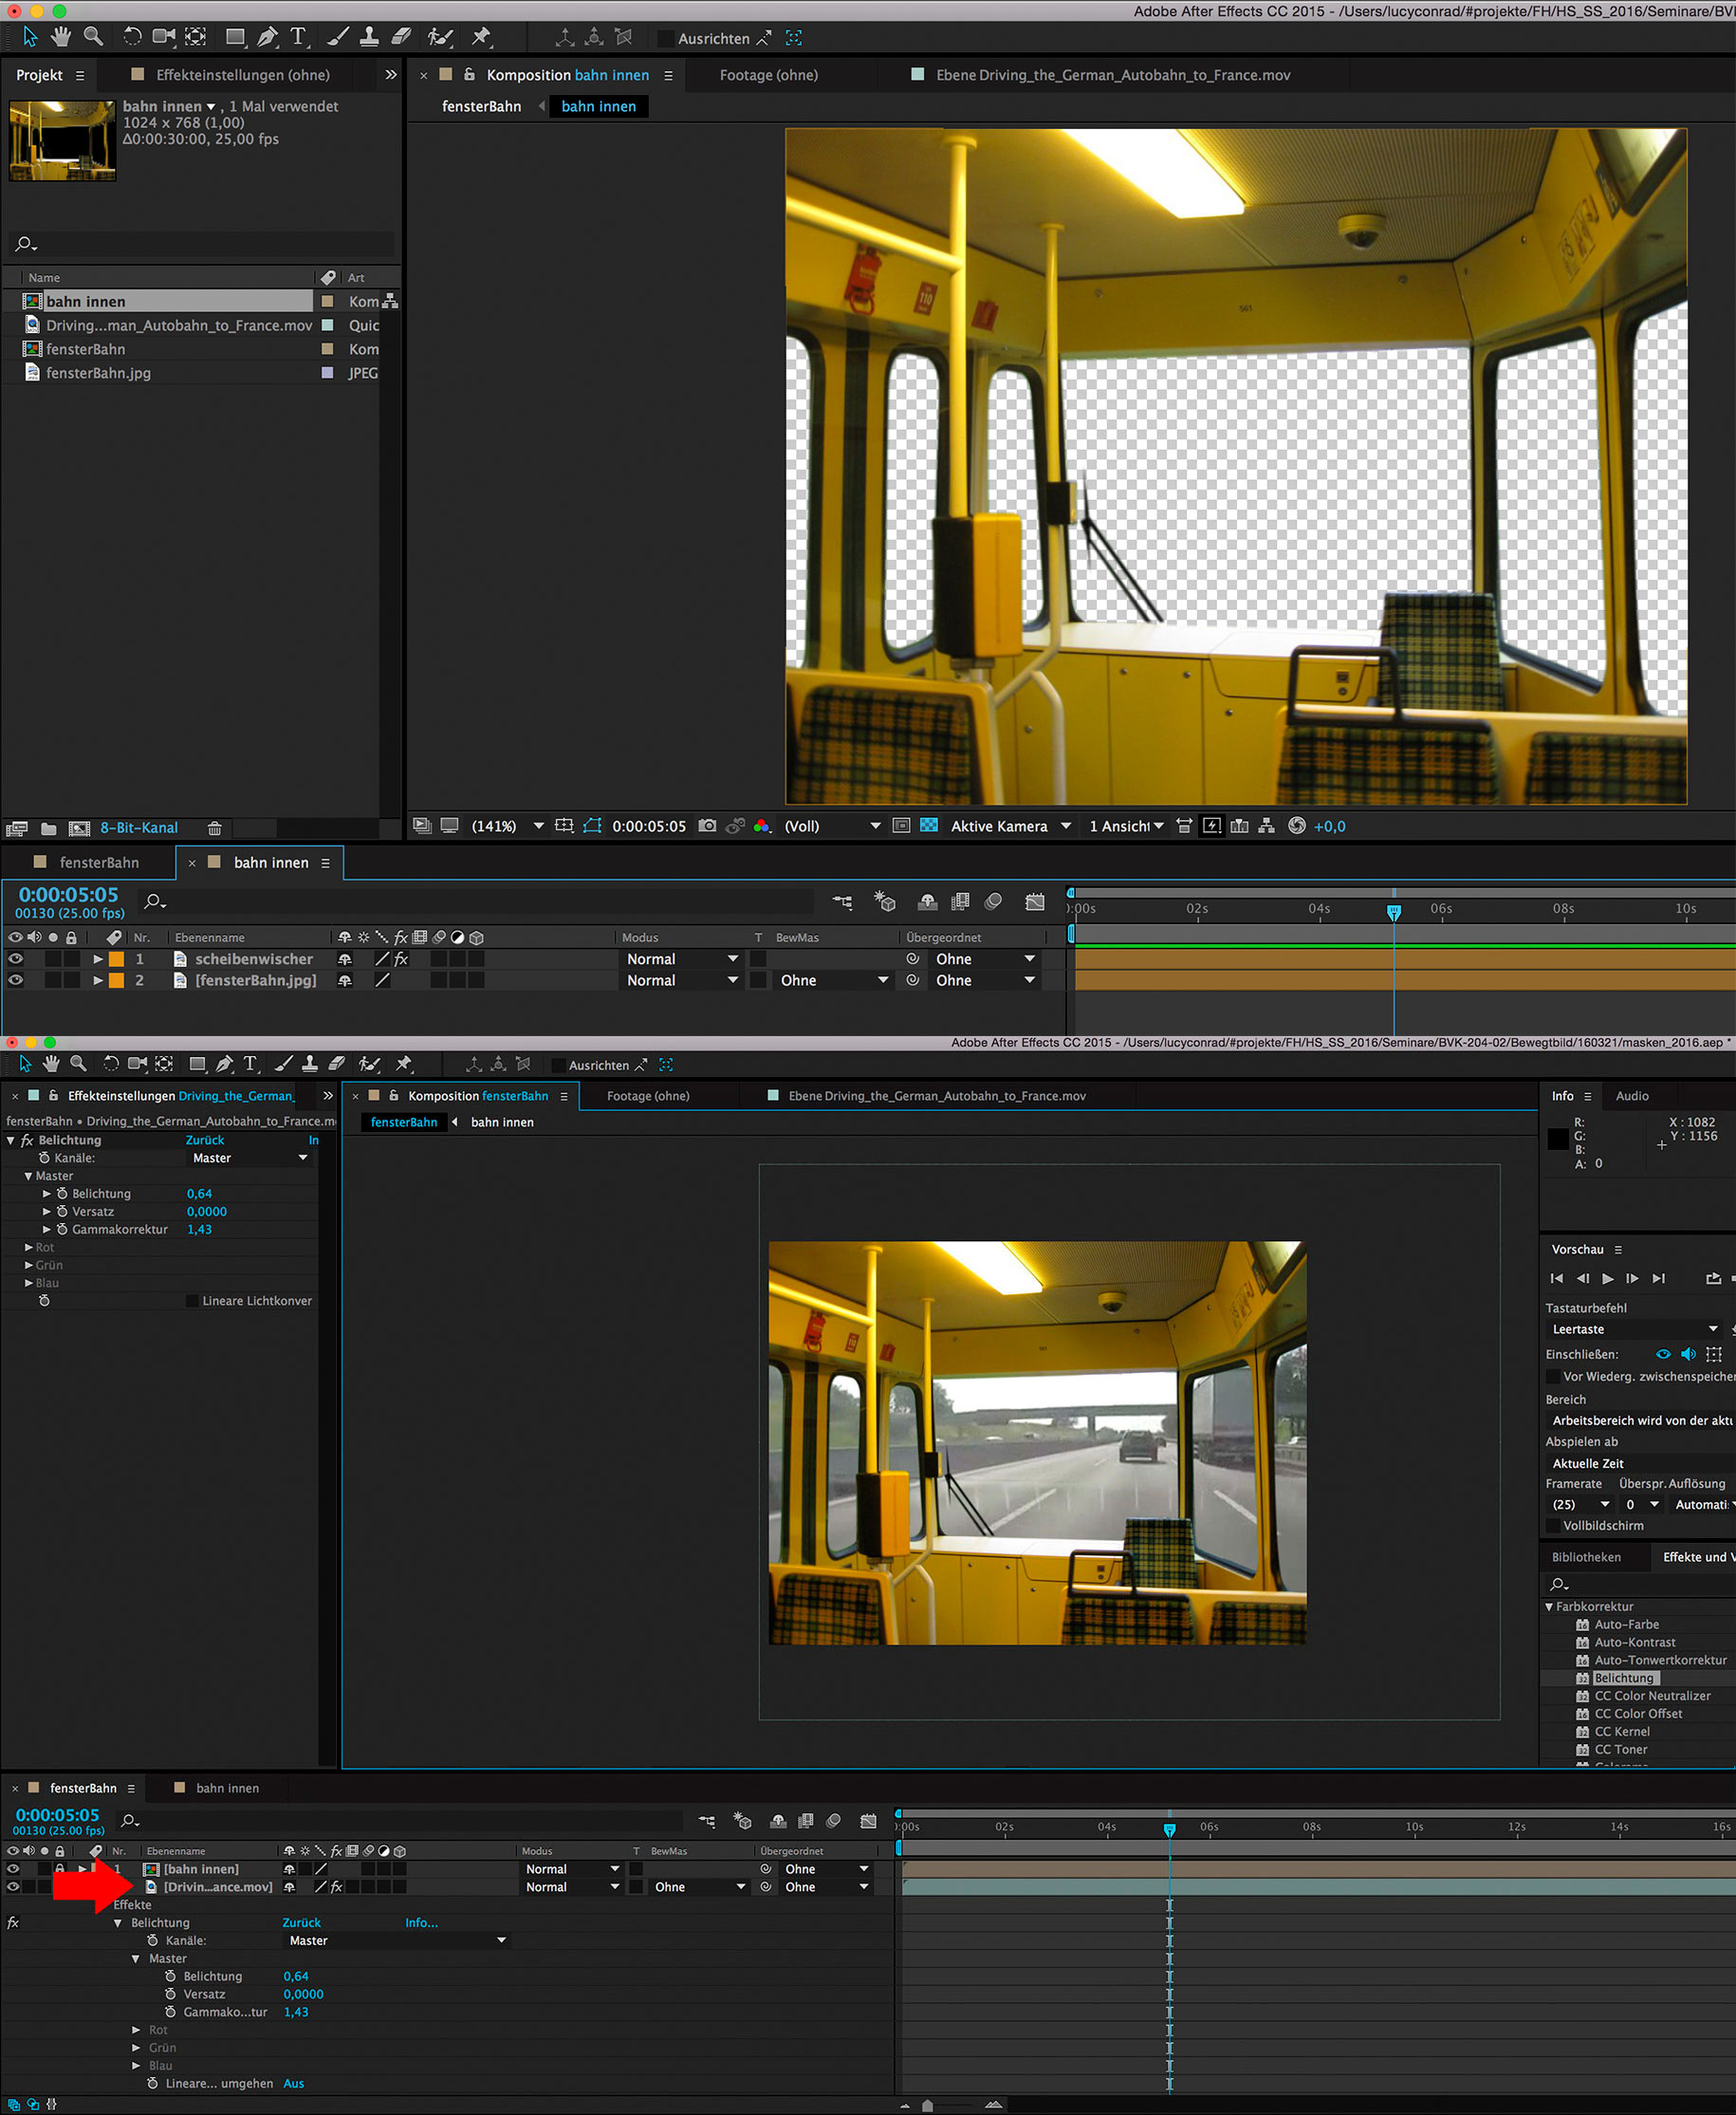
Task: Select Driving...man_Autobahn_to_France.mov in project list
Action: tap(178, 325)
